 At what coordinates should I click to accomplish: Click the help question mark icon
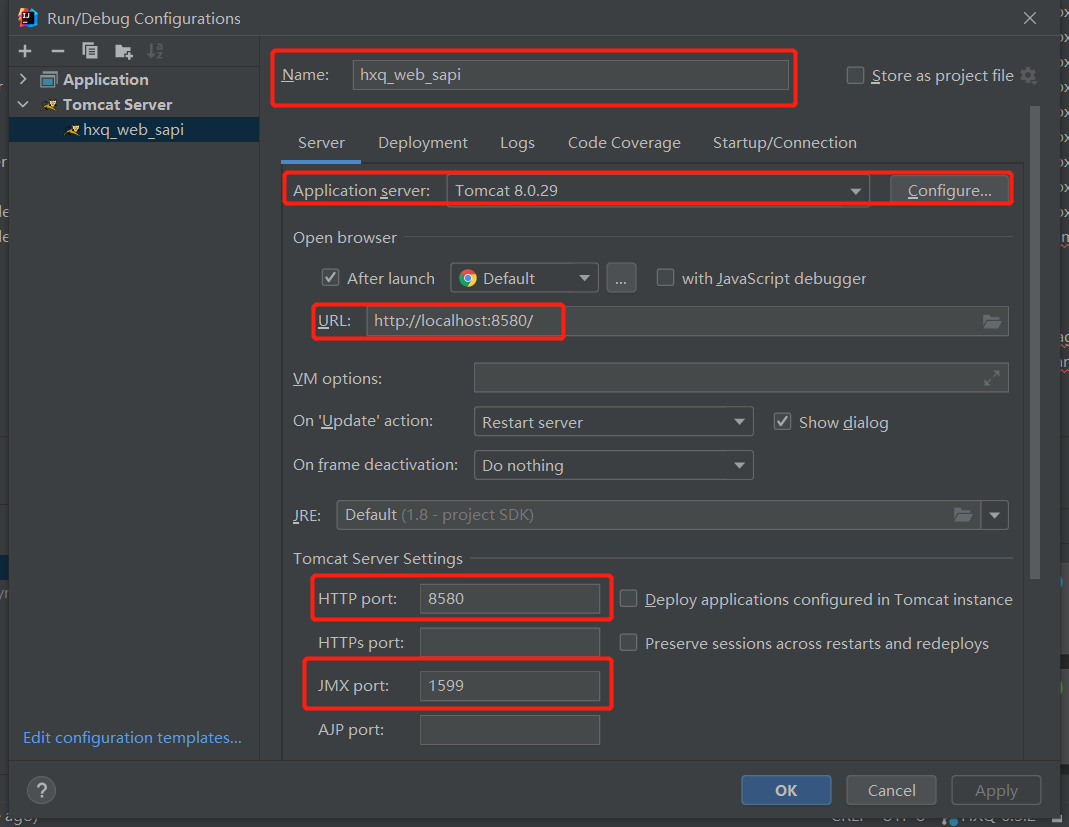coord(41,789)
